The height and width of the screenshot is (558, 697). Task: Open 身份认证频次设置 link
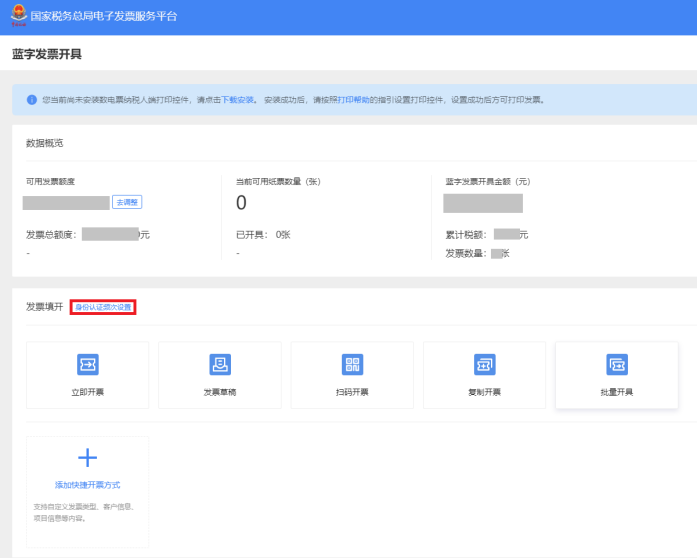pyautogui.click(x=103, y=307)
